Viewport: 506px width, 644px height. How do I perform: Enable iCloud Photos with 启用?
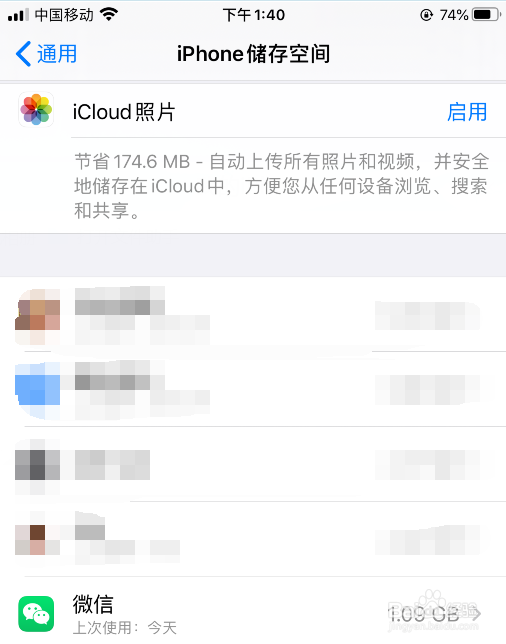pos(467,112)
